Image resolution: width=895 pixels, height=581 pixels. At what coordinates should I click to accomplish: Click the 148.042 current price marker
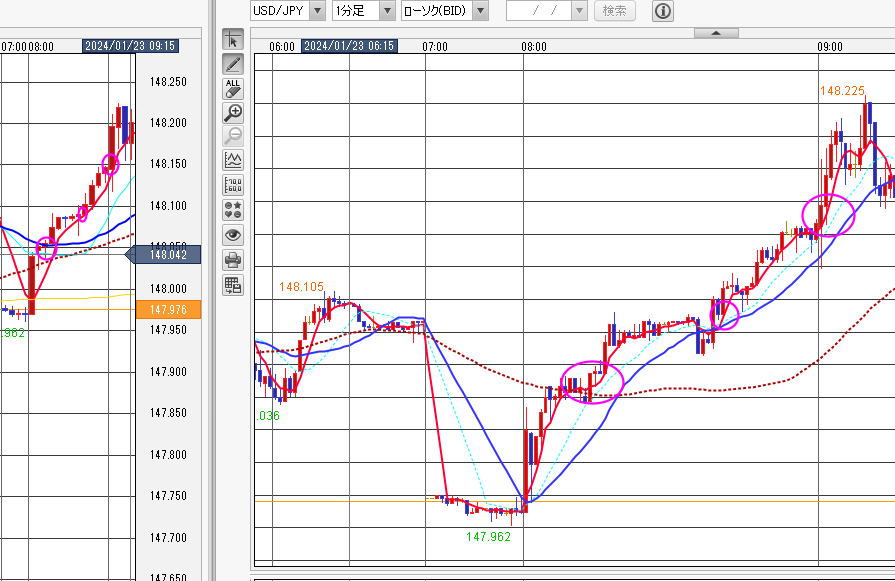tap(166, 255)
